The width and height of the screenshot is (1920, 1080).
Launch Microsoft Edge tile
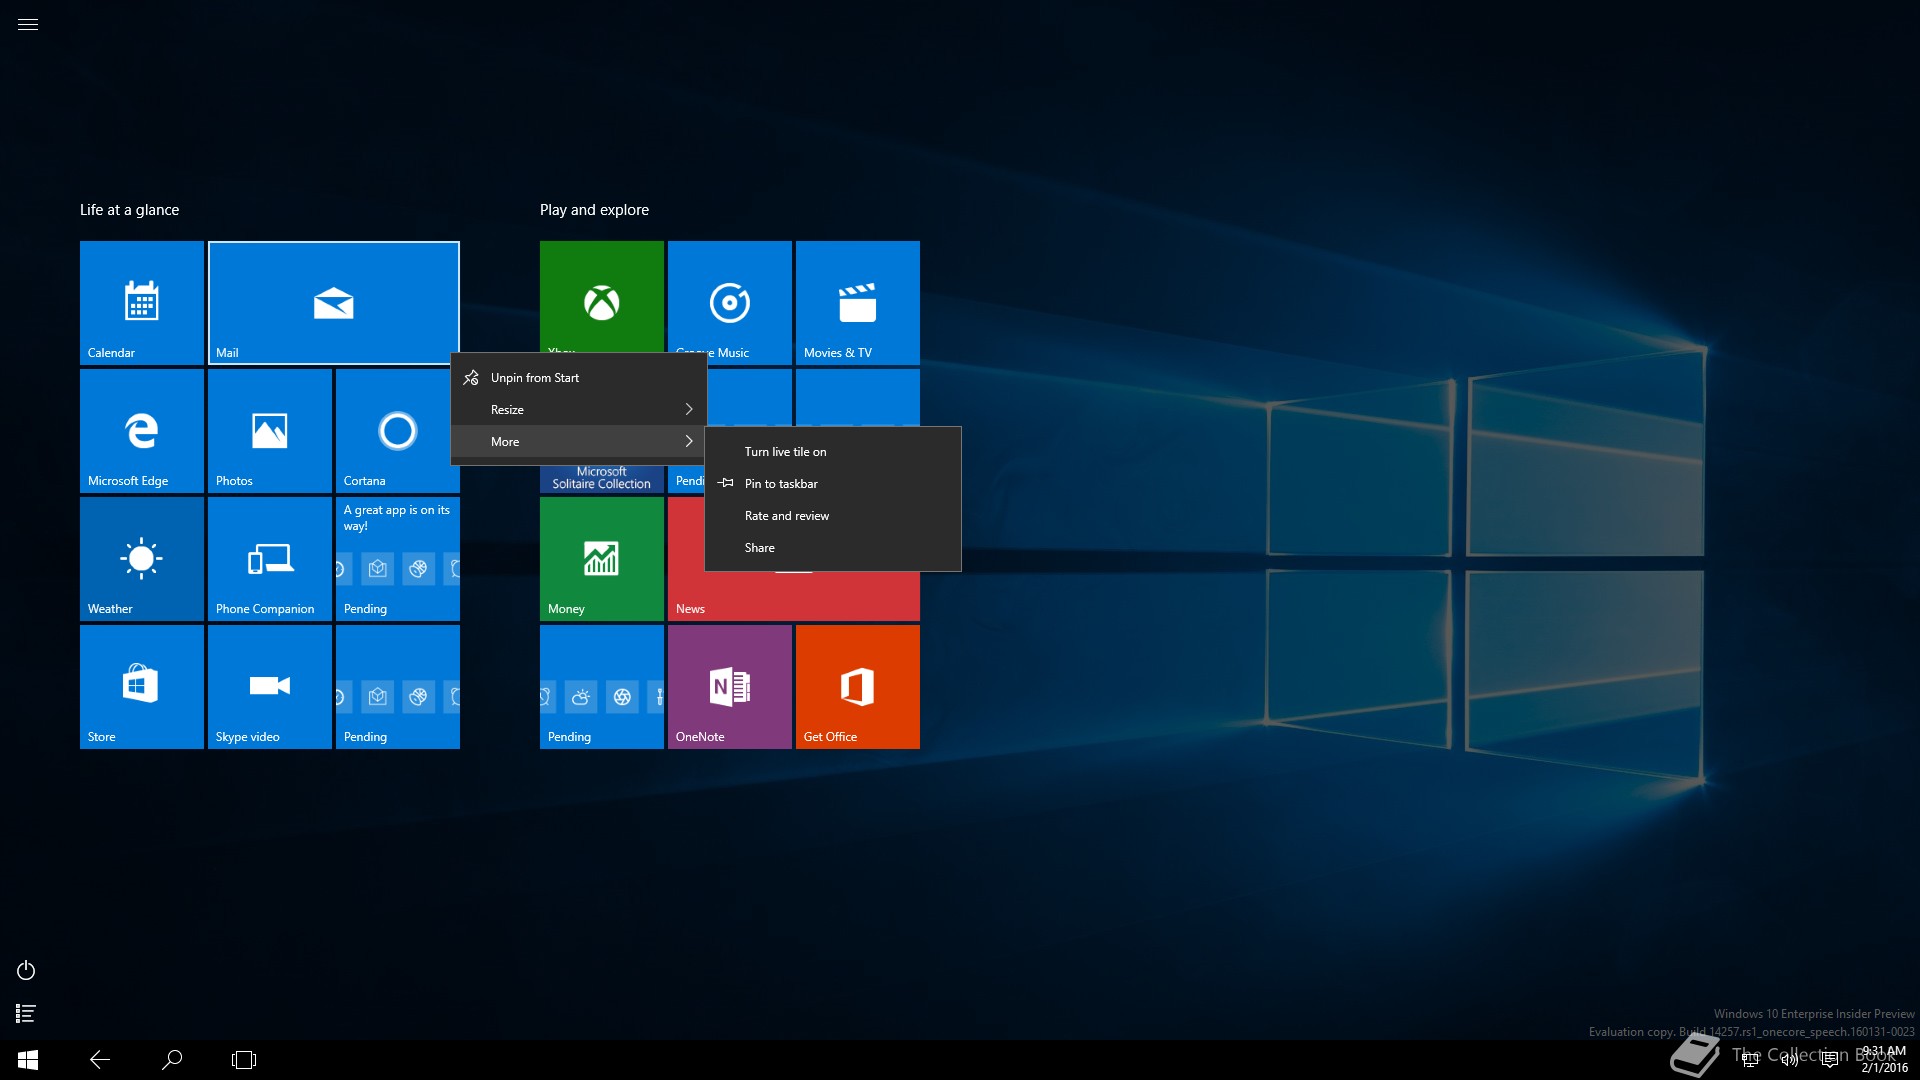(x=142, y=431)
